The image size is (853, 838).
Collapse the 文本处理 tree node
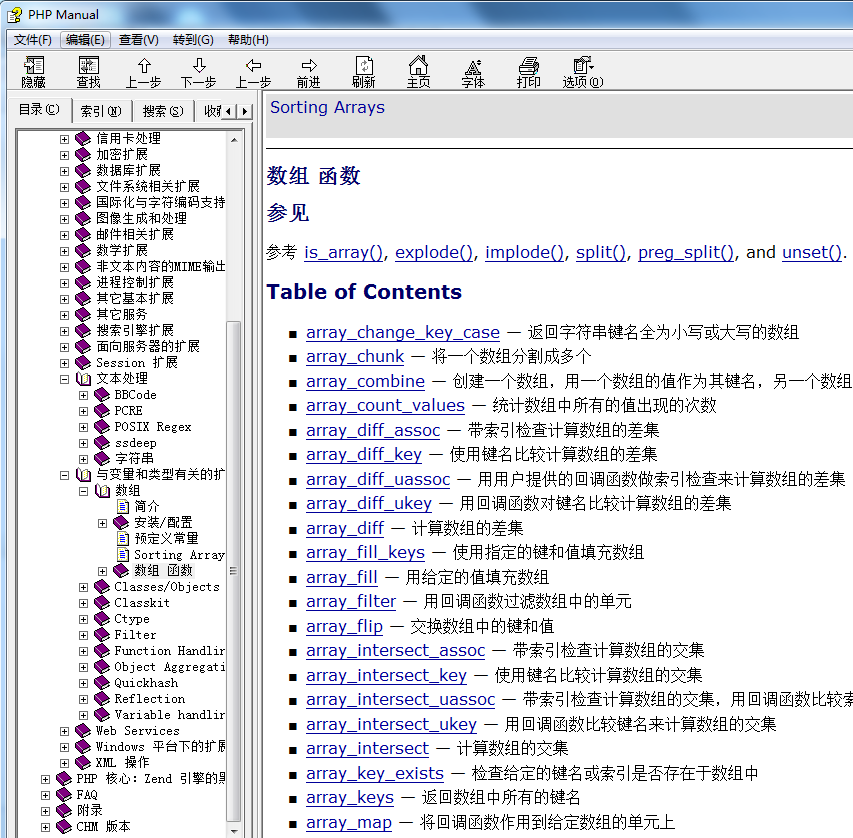64,379
